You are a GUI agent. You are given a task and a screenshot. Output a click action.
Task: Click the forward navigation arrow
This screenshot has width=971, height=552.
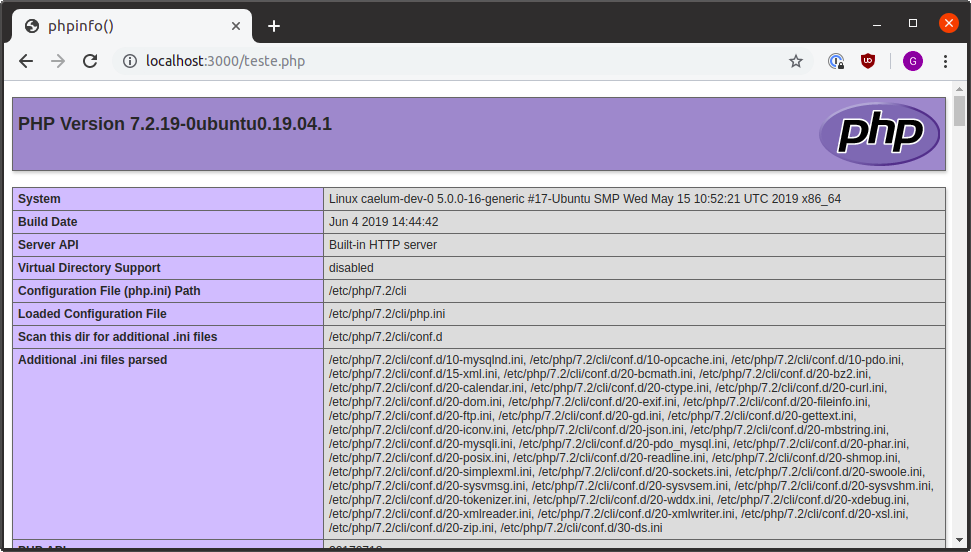pyautogui.click(x=58, y=61)
